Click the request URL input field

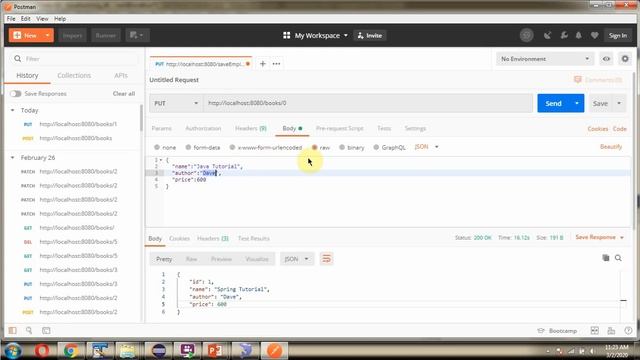click(x=368, y=103)
